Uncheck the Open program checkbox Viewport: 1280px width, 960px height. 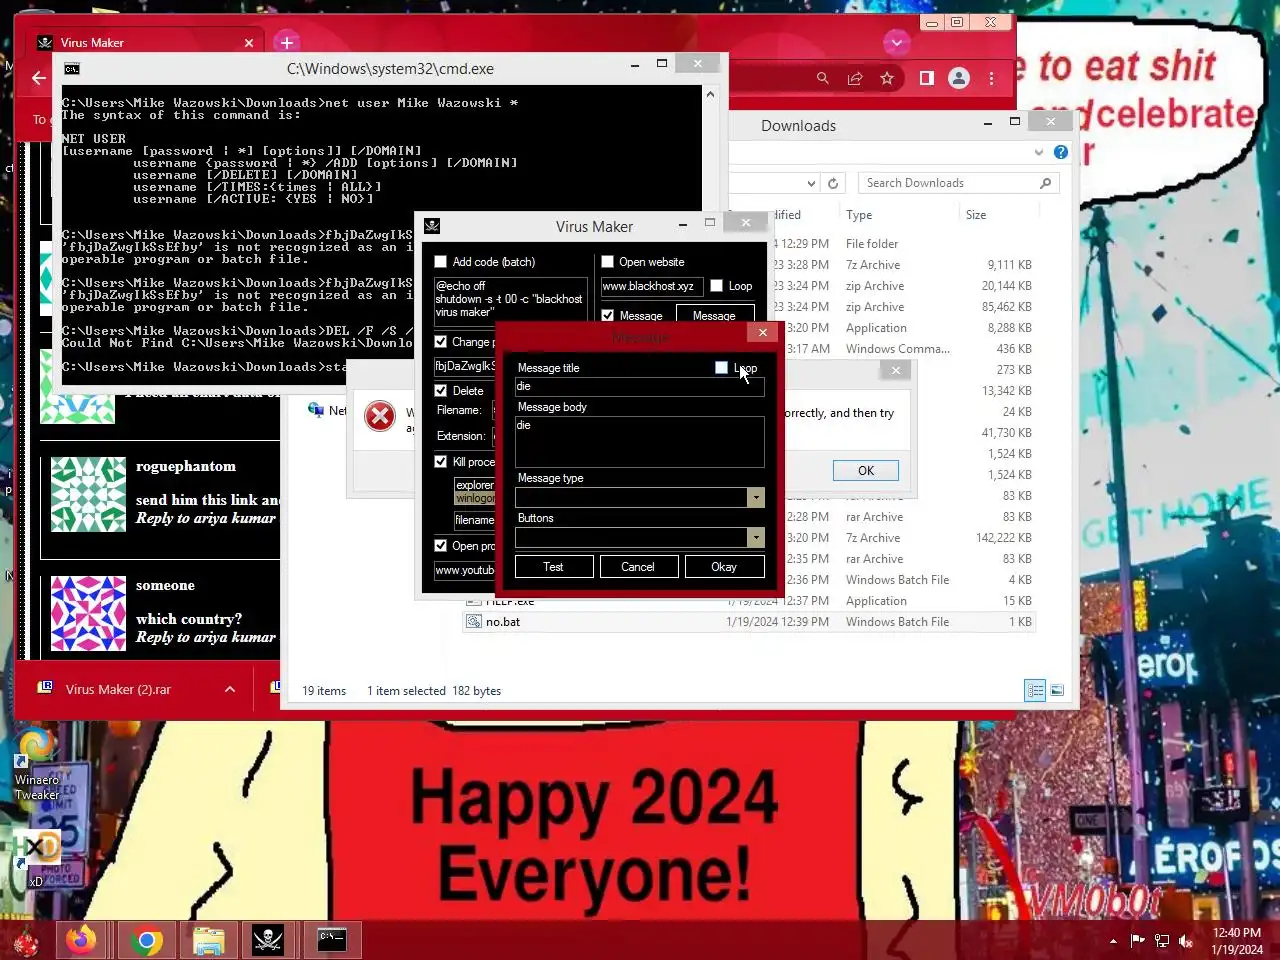pos(440,545)
